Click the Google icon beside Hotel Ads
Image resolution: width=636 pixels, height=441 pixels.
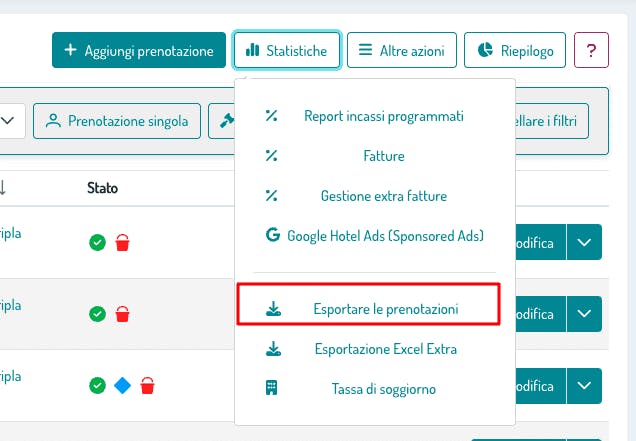tap(272, 236)
